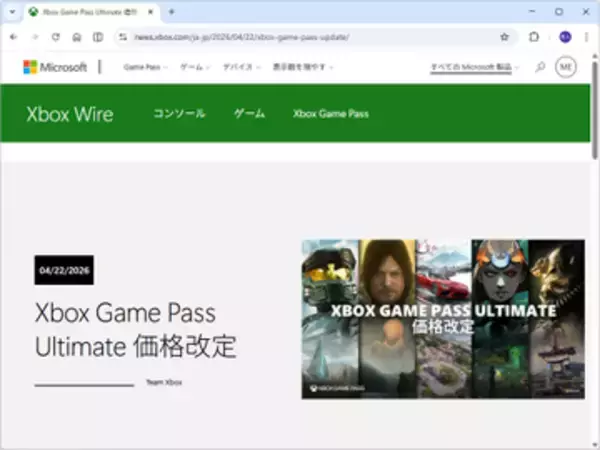View site information icon in address bar

pyautogui.click(x=123, y=37)
